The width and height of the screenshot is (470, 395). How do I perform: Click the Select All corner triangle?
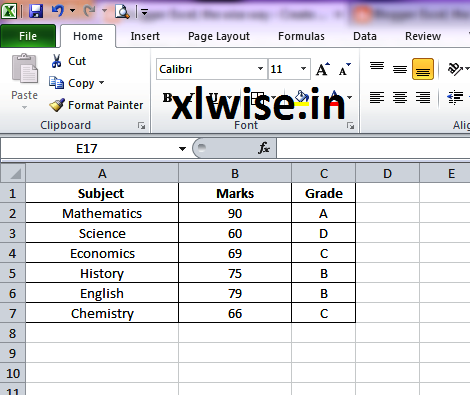point(13,173)
